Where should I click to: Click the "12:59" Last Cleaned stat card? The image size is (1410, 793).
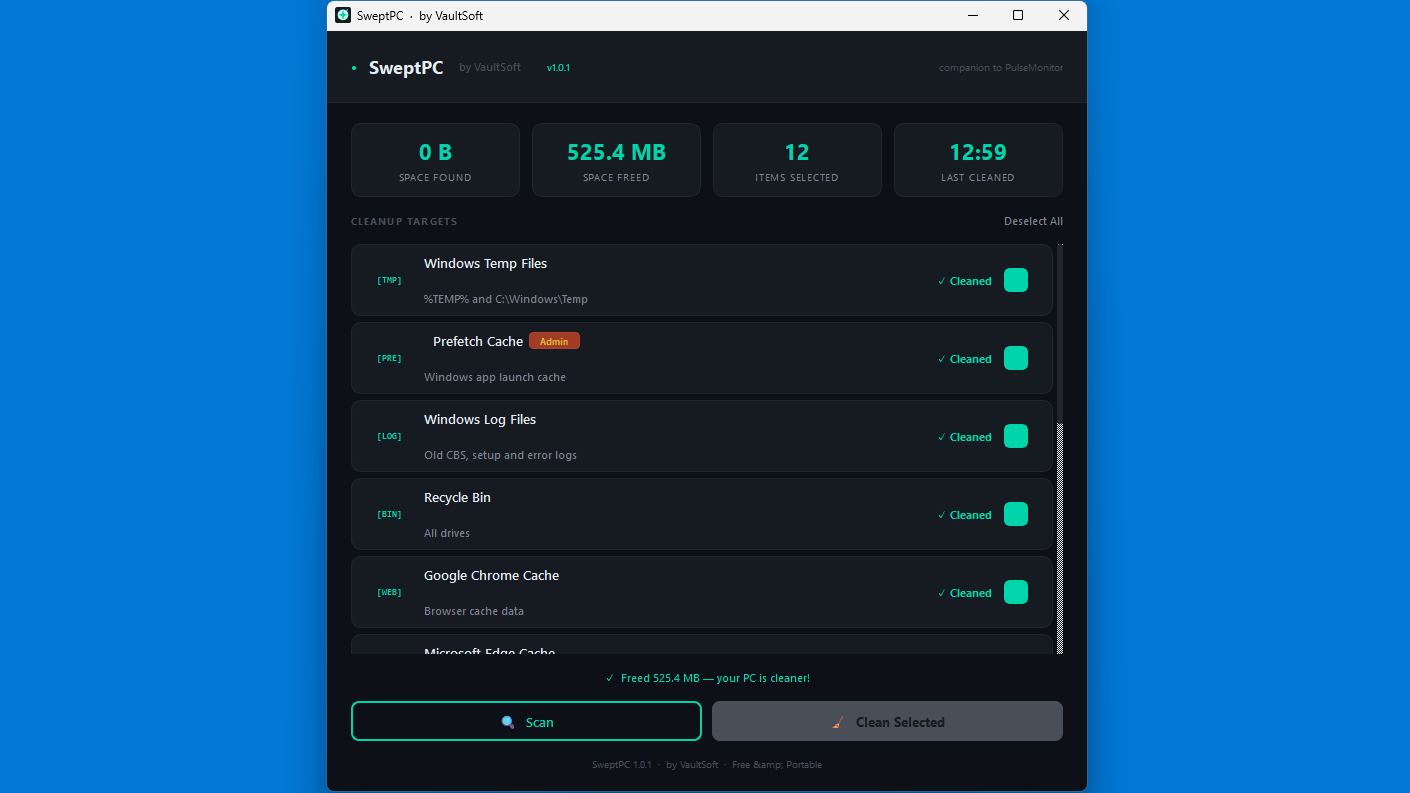[x=978, y=160]
